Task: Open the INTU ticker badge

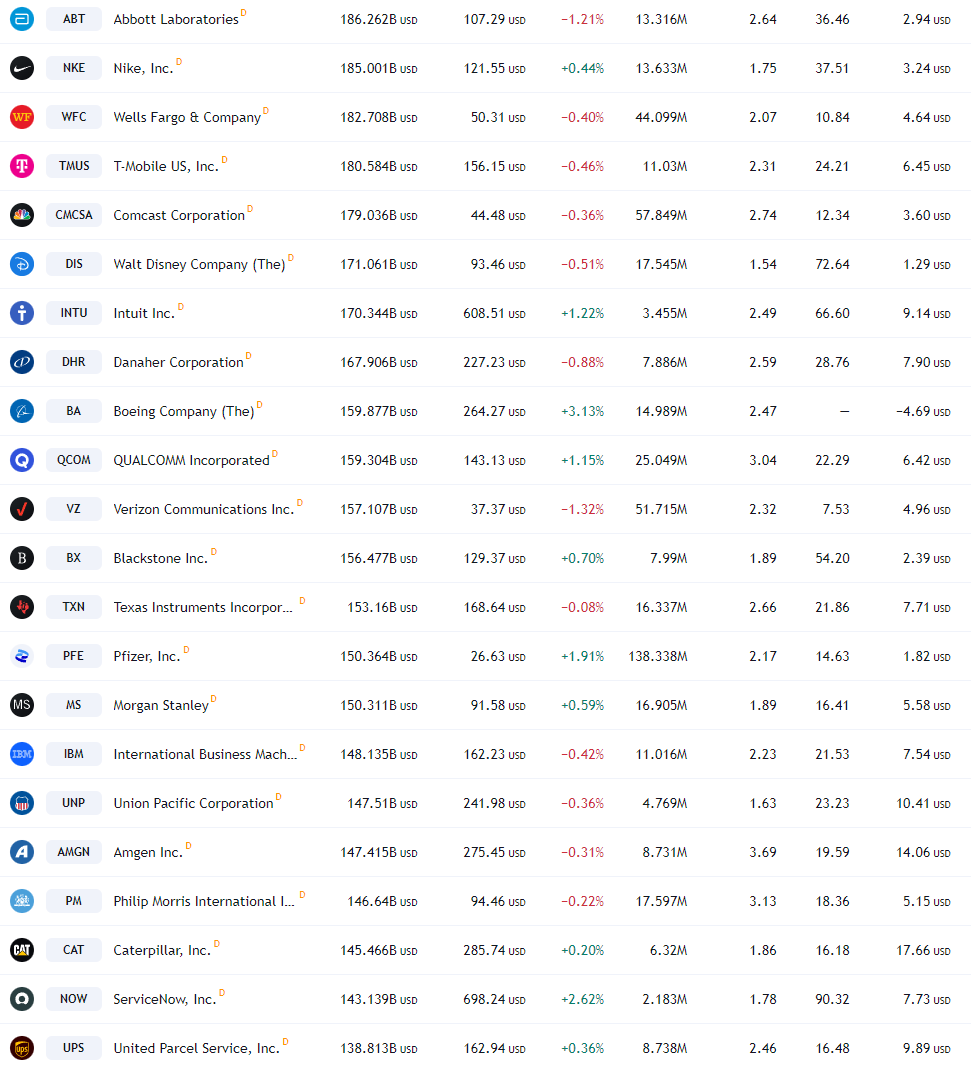Action: [x=74, y=313]
